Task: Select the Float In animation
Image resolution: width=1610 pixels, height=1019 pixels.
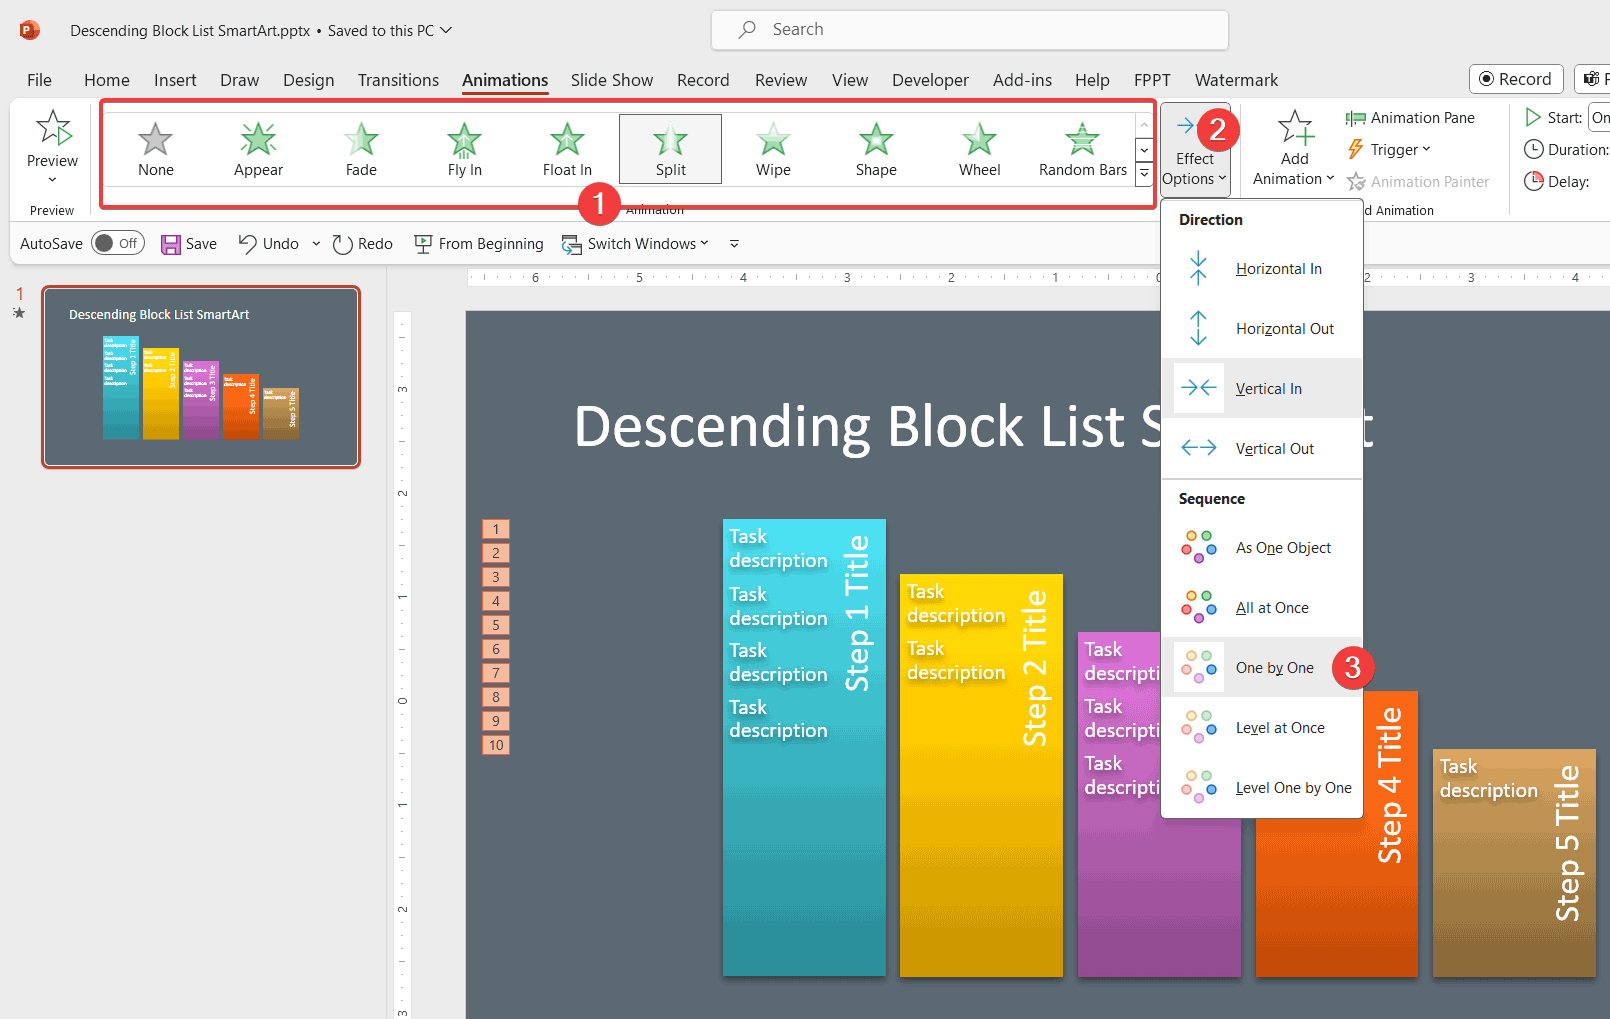Action: pyautogui.click(x=566, y=148)
